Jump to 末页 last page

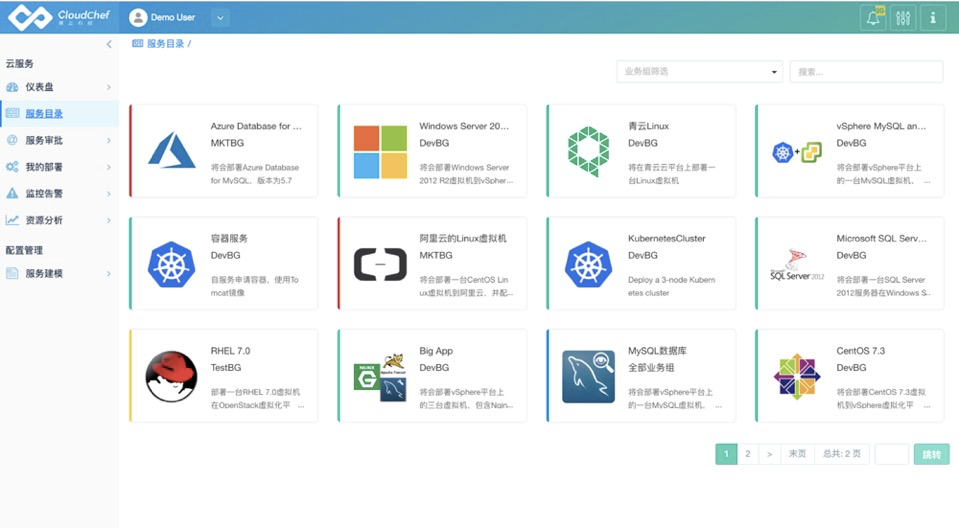pos(797,454)
